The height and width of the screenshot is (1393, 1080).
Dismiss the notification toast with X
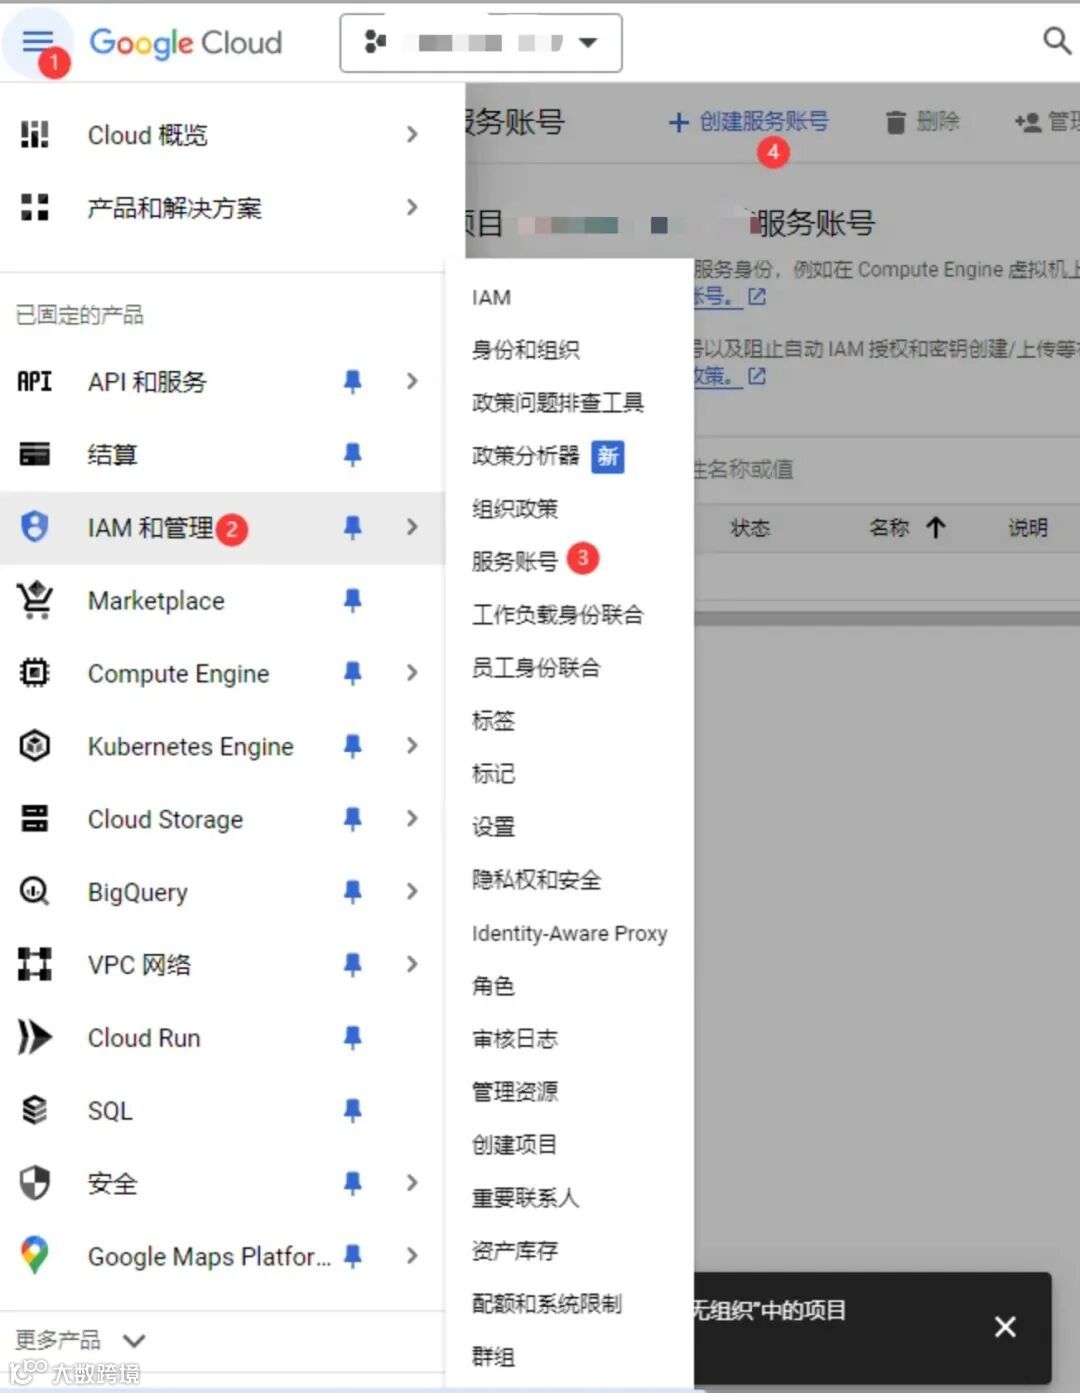[x=1005, y=1326]
